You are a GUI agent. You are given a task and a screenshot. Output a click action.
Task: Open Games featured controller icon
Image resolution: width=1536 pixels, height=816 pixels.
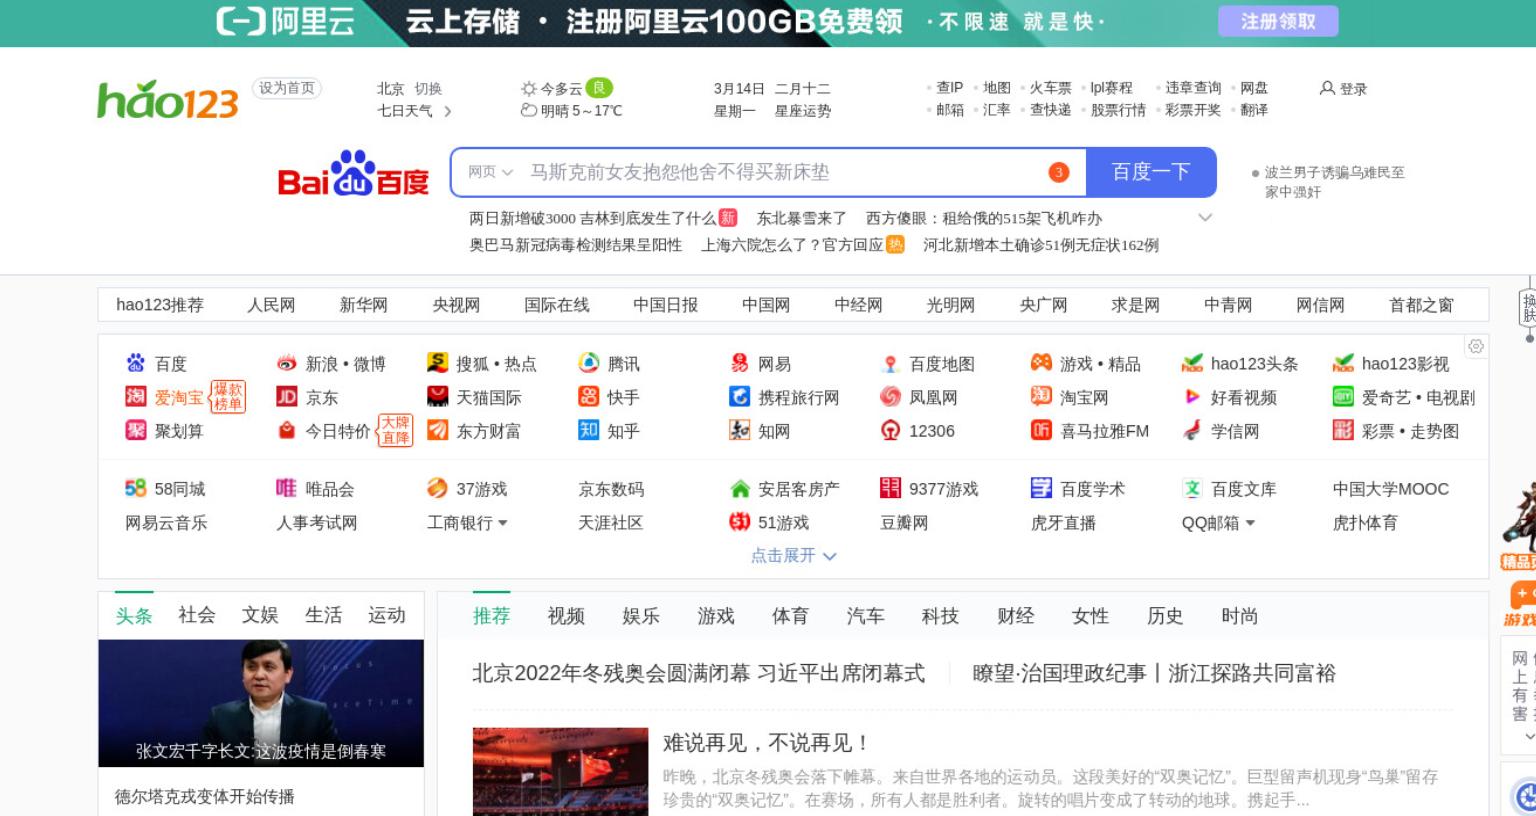click(1041, 363)
